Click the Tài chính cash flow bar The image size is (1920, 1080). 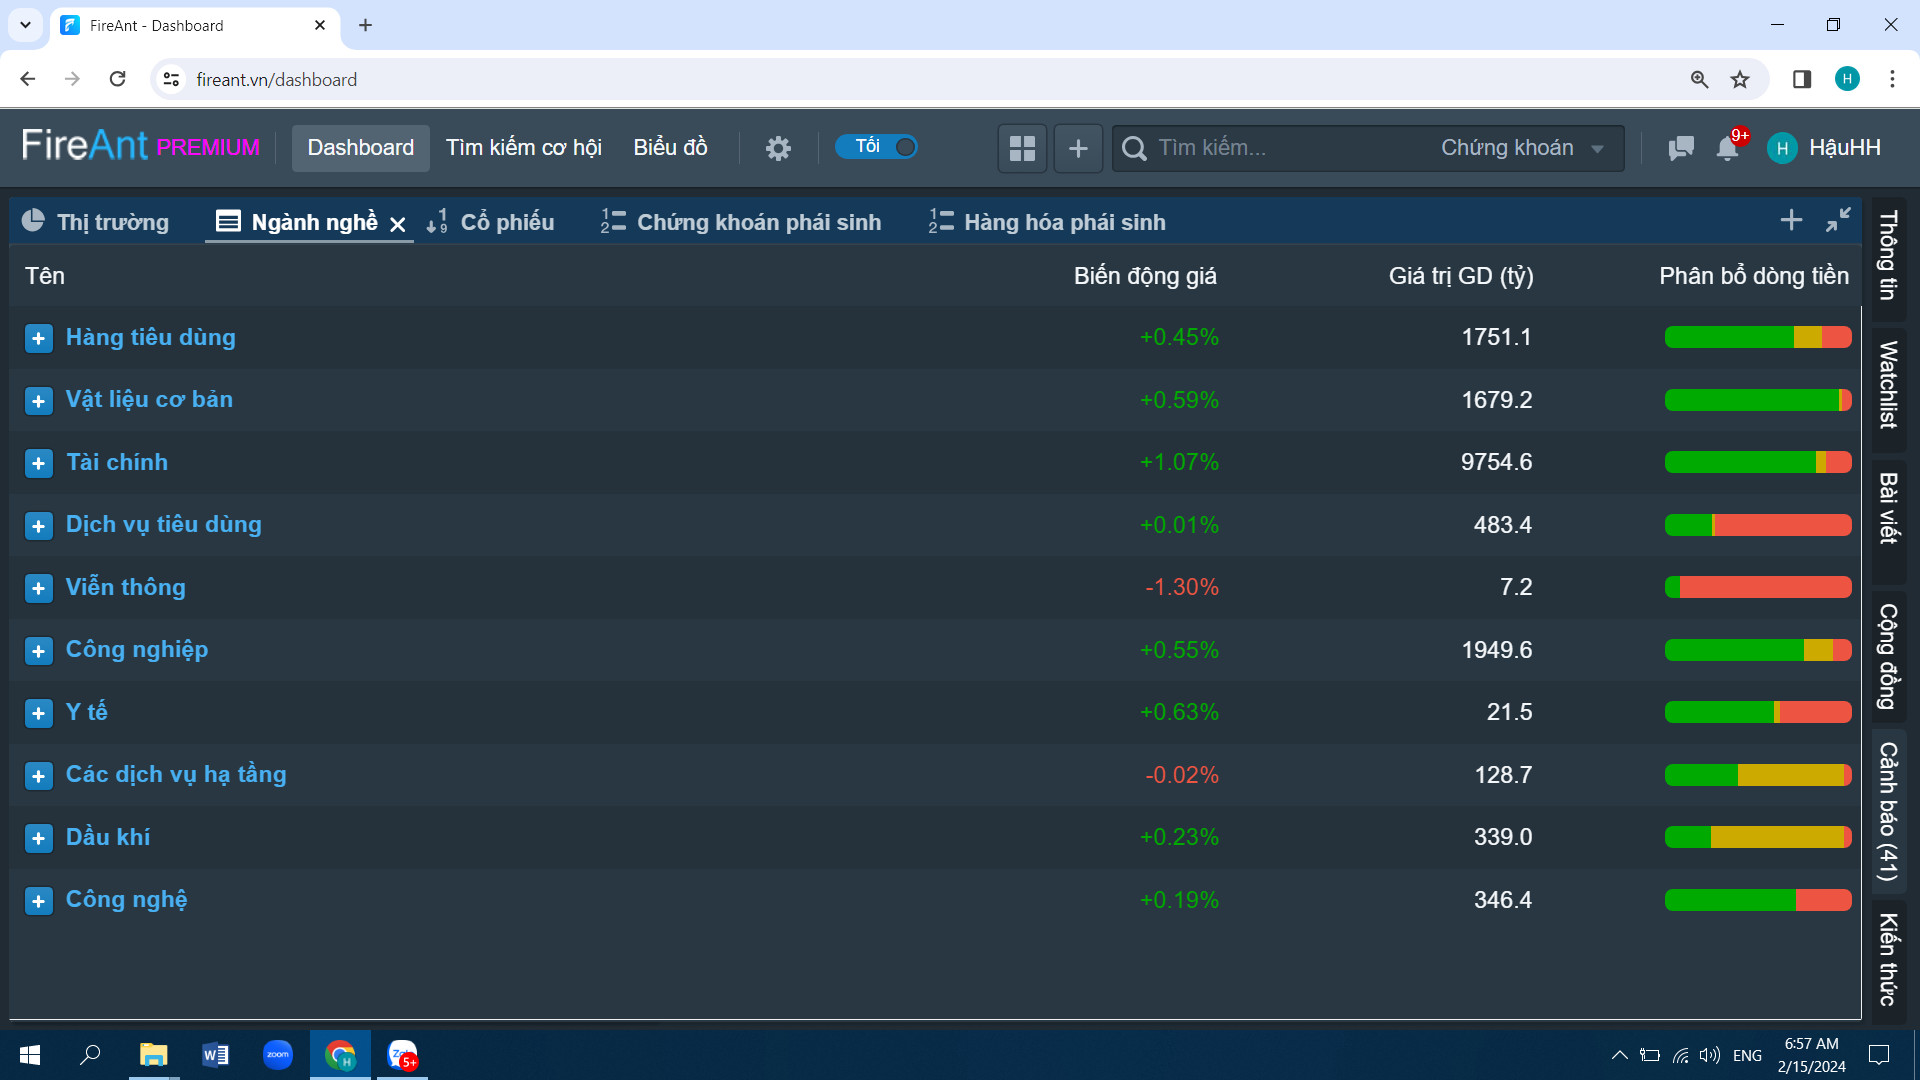pos(1758,462)
